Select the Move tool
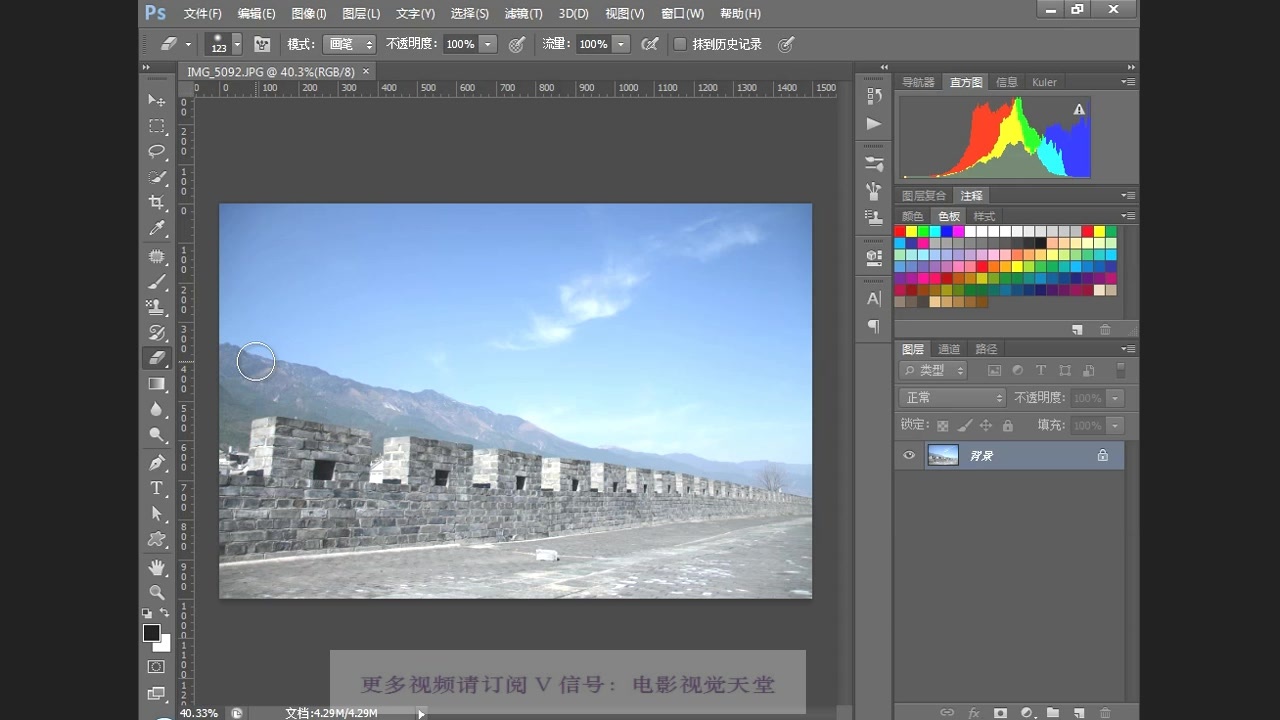The width and height of the screenshot is (1280, 720). point(157,100)
